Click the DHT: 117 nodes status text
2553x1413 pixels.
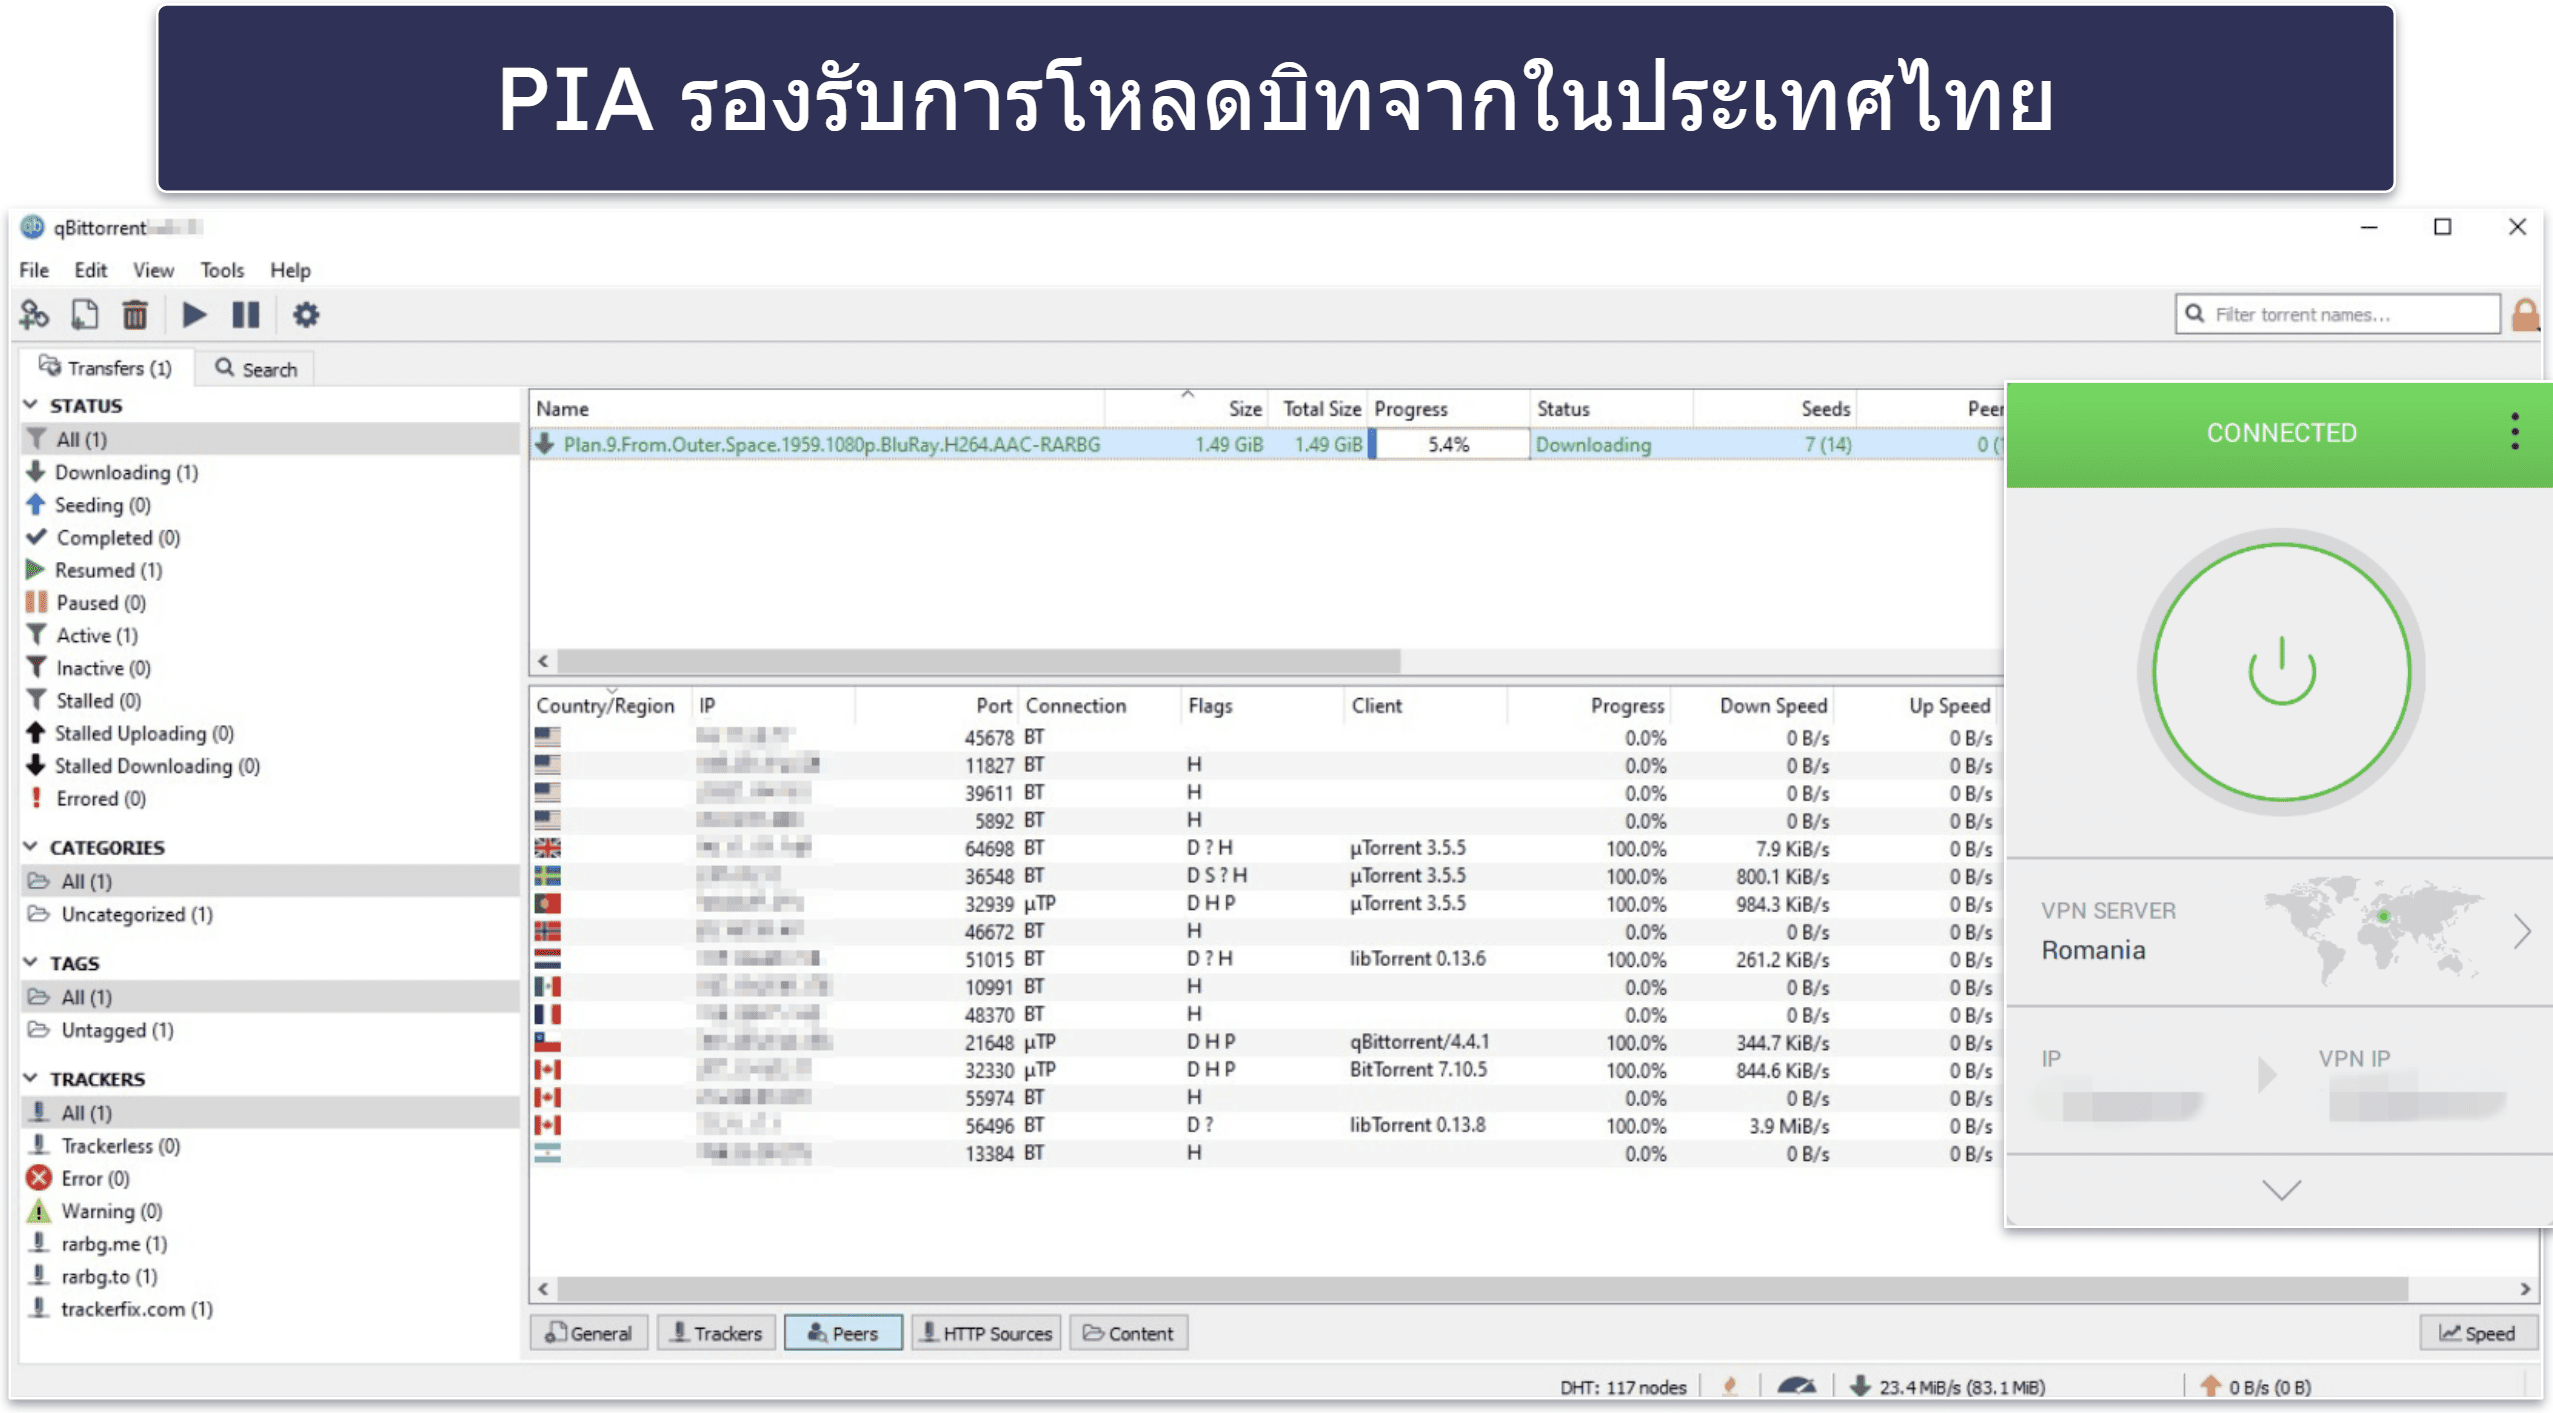(1622, 1387)
